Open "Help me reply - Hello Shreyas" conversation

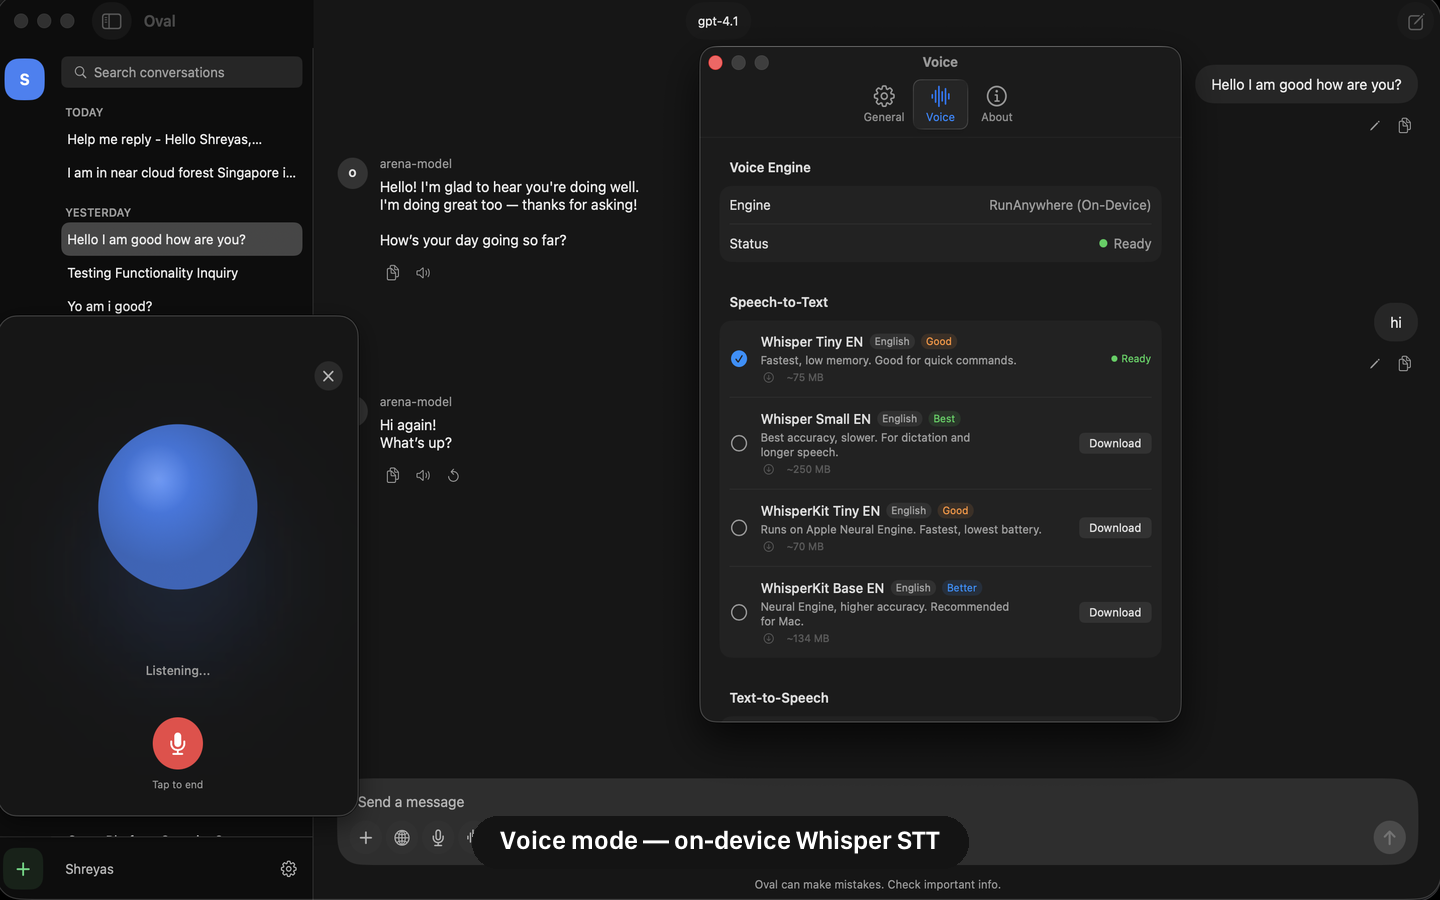coord(182,140)
